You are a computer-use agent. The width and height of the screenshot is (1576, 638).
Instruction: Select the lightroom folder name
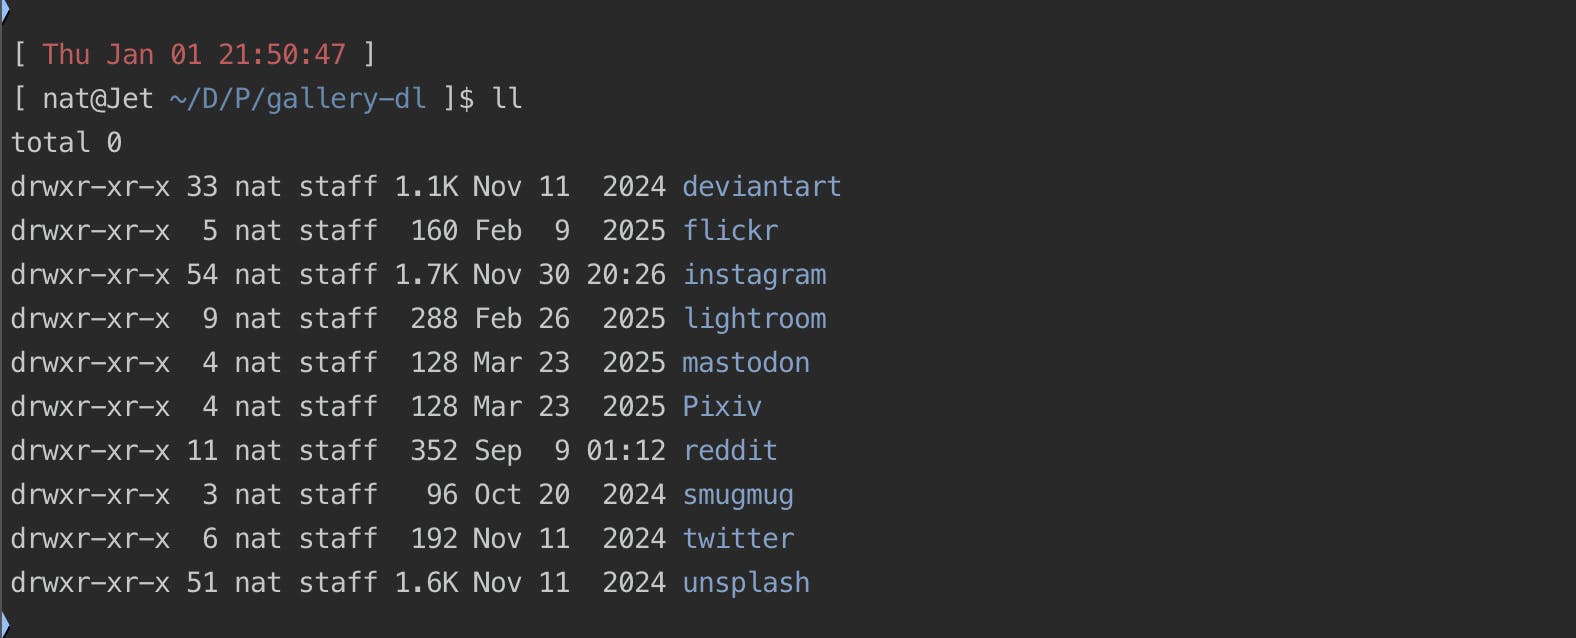(x=754, y=319)
